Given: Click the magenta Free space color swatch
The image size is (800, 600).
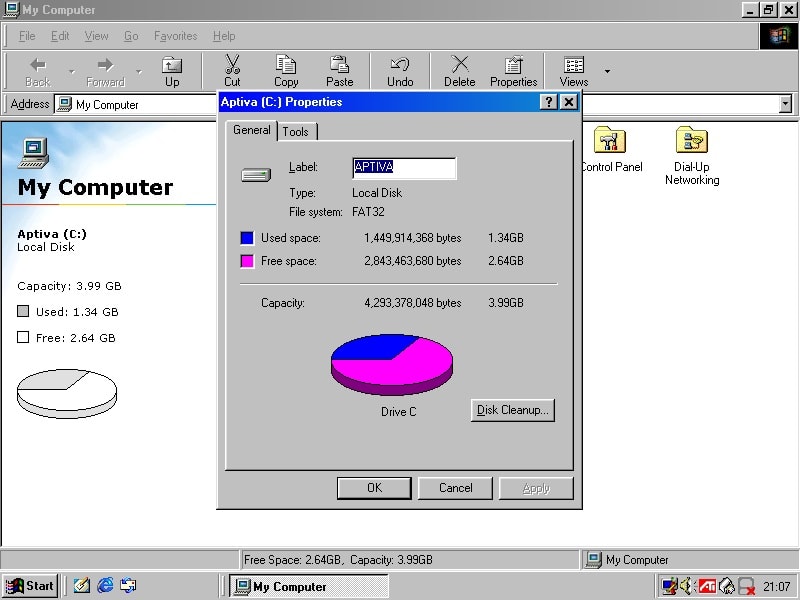Looking at the screenshot, I should pyautogui.click(x=247, y=261).
